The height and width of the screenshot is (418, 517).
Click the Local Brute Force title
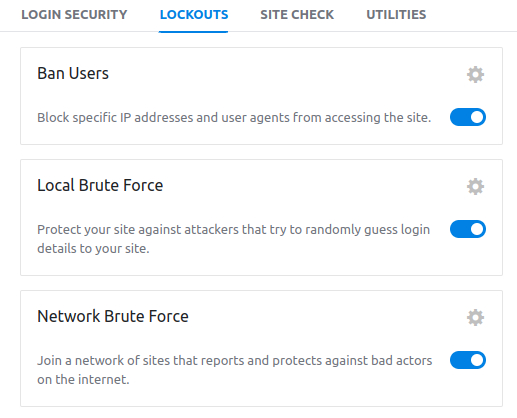[100, 185]
